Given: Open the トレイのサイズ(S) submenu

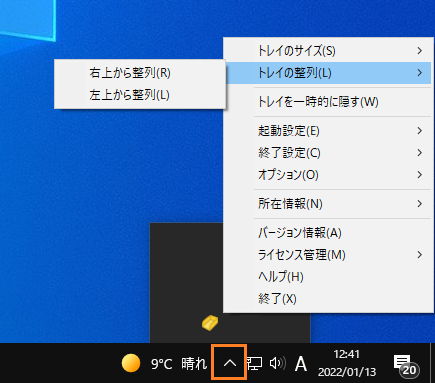Looking at the screenshot, I should point(328,51).
